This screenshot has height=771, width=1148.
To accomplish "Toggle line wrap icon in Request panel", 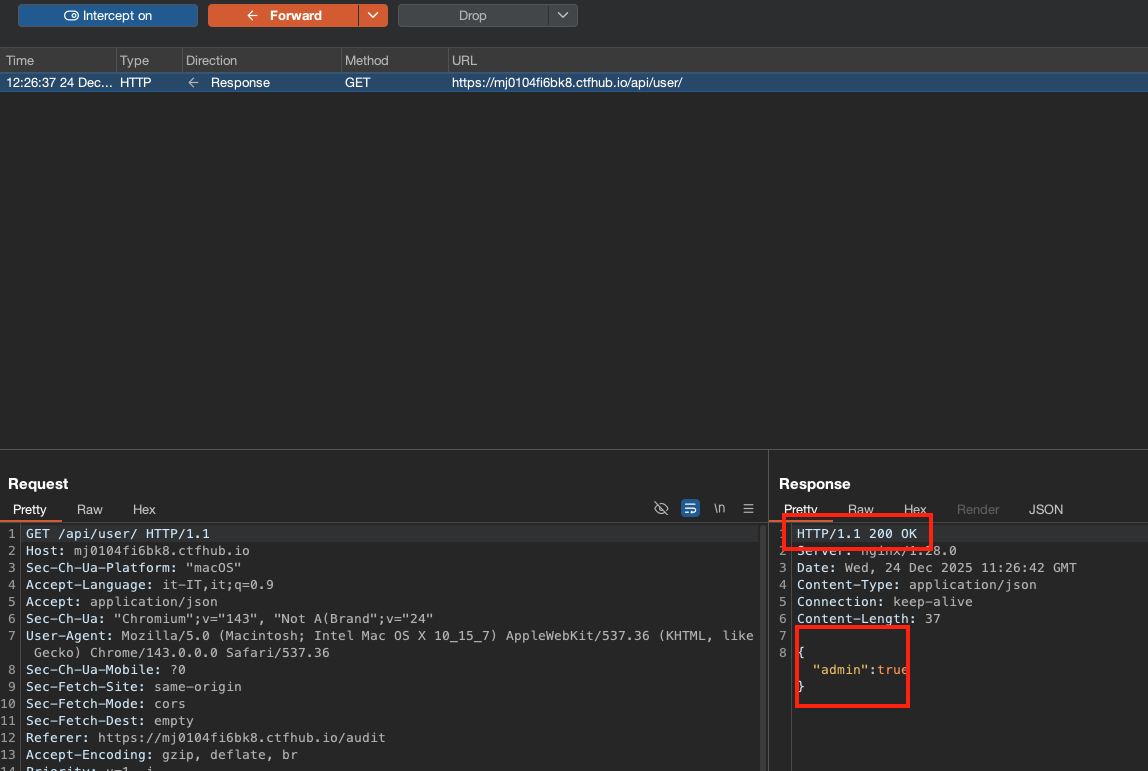I will coord(690,508).
